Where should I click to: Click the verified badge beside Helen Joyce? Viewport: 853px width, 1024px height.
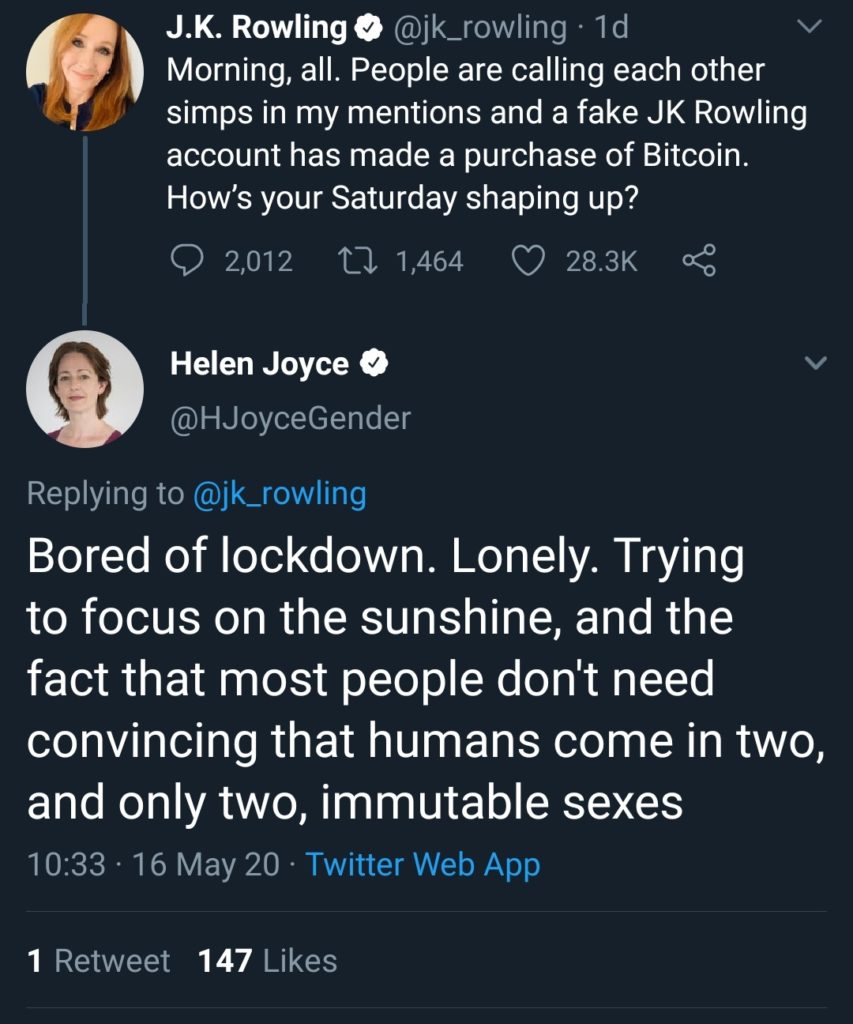(x=374, y=364)
